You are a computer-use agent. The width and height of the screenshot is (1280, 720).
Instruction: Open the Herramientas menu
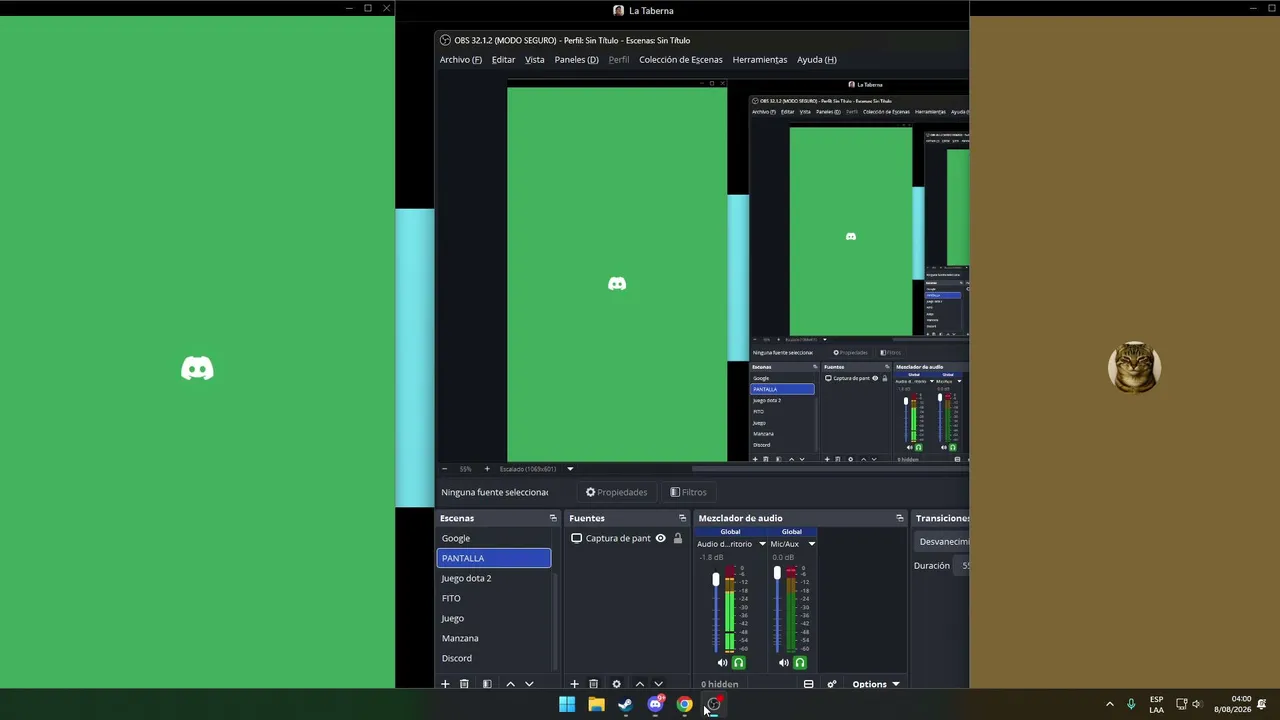click(759, 59)
